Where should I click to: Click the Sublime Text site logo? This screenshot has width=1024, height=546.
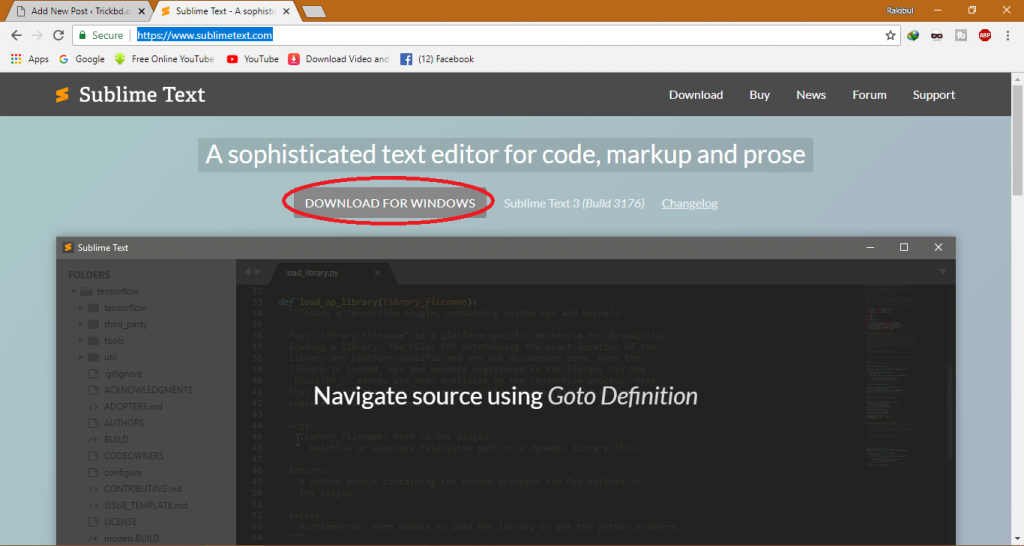coord(130,95)
